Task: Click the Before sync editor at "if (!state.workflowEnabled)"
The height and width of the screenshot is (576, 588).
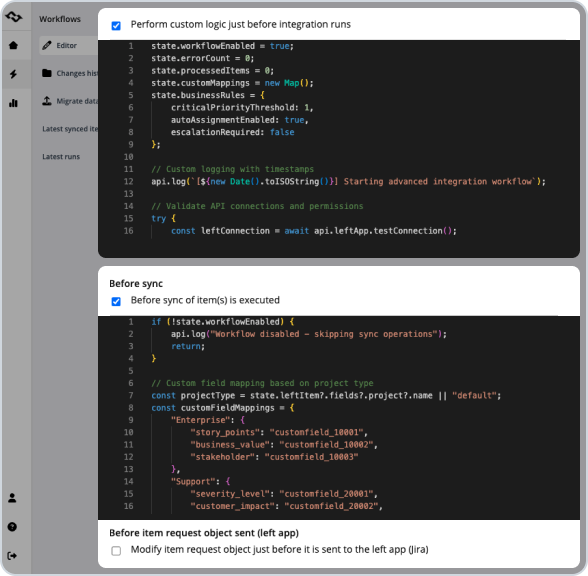Action: click(223, 321)
